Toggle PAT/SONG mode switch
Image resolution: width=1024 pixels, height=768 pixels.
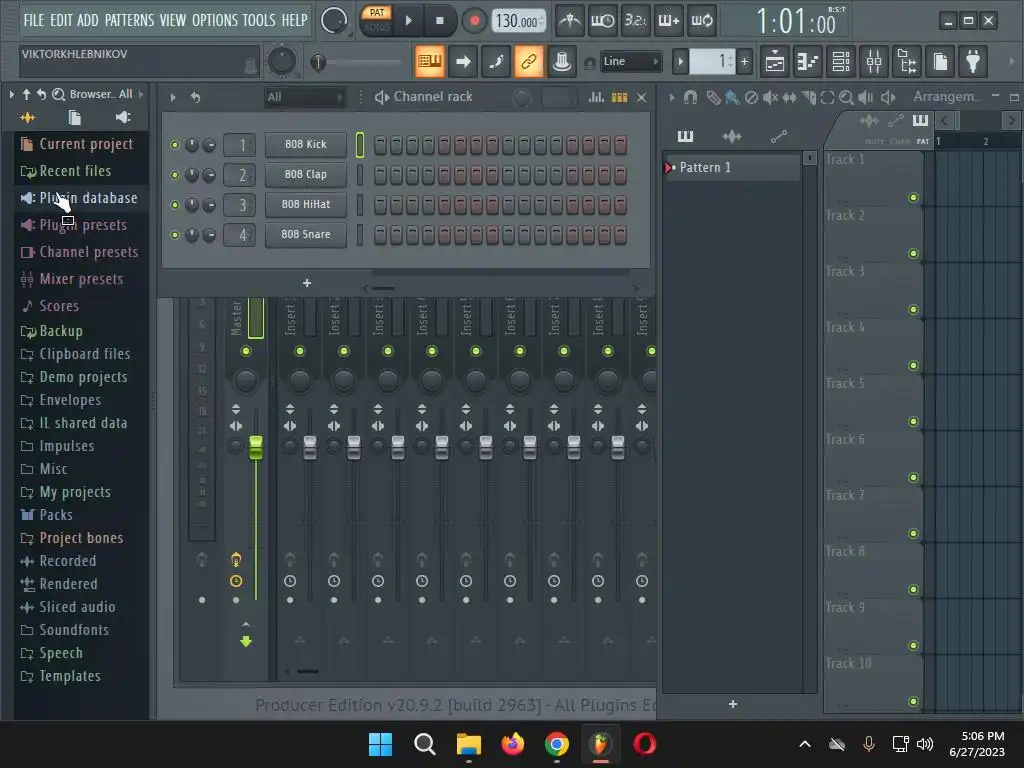pos(377,20)
